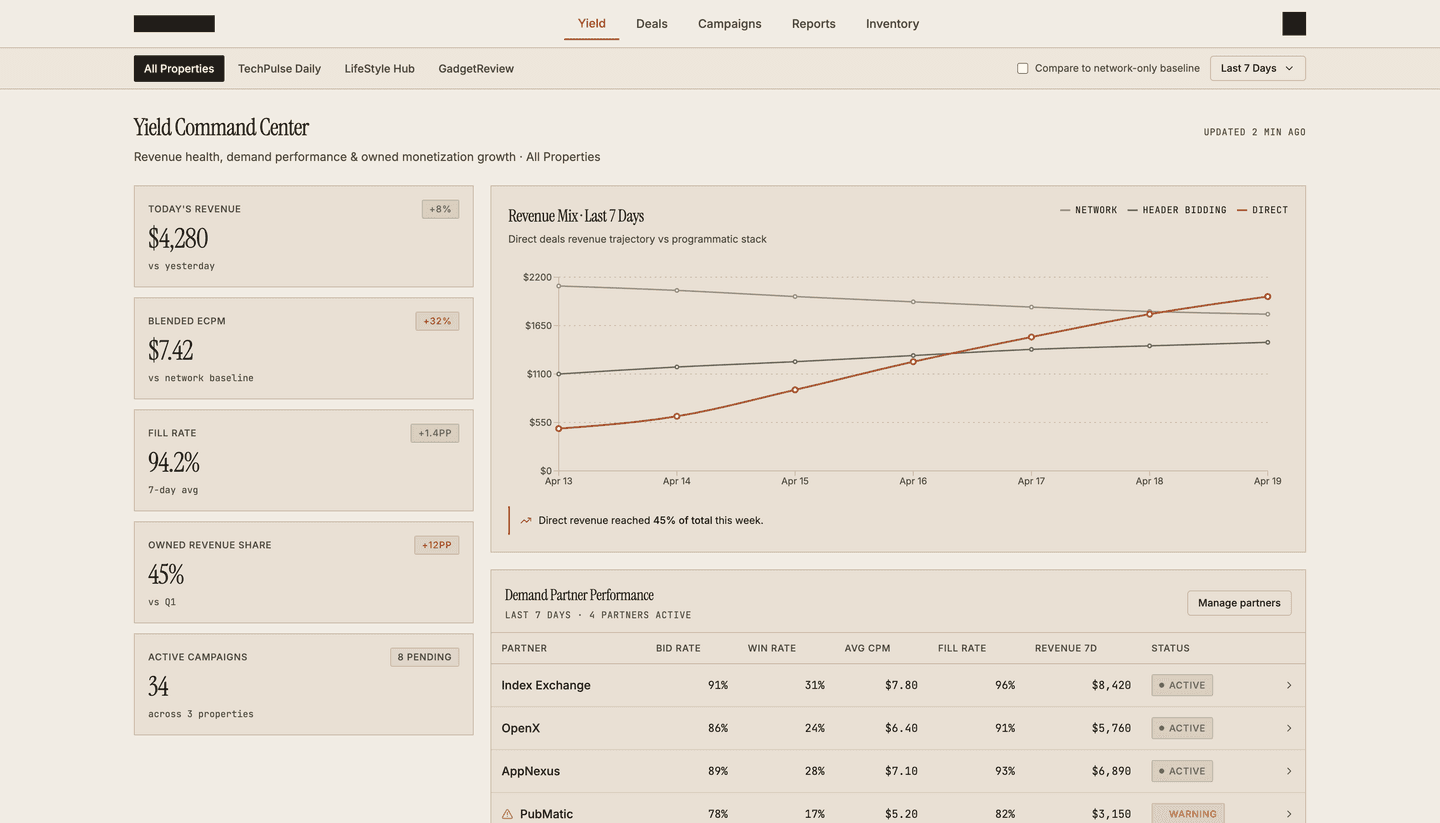Image resolution: width=1440 pixels, height=823 pixels.
Task: Switch to the Deals tab
Action: [x=651, y=23]
